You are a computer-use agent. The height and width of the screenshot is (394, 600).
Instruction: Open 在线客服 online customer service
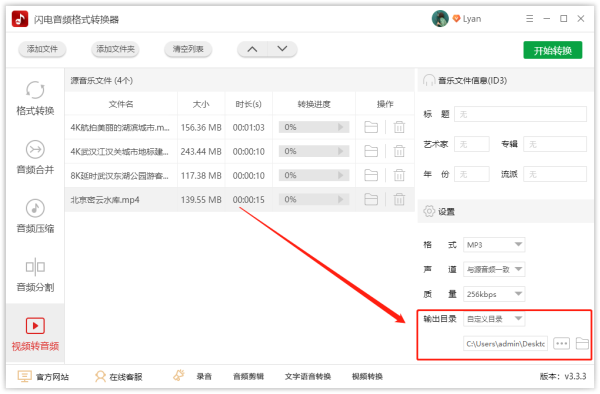pos(118,377)
